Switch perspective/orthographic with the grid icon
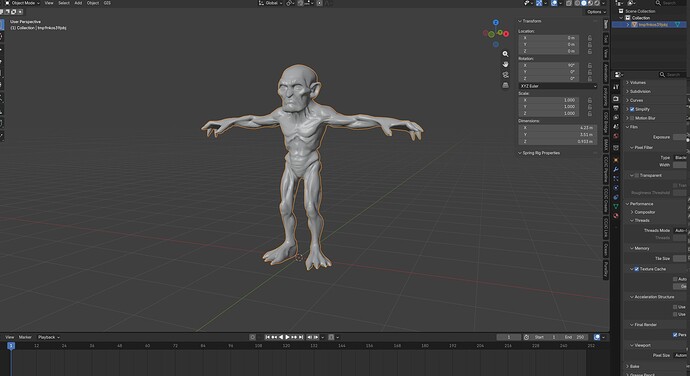690x376 pixels. pyautogui.click(x=505, y=85)
